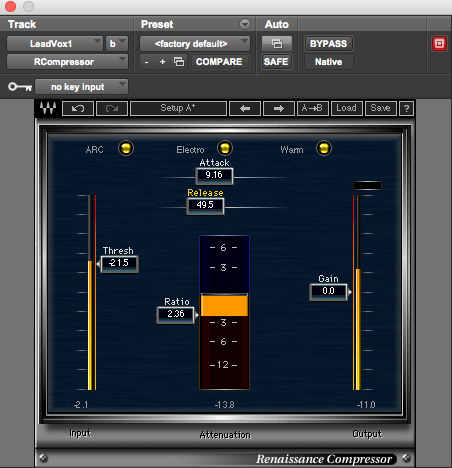This screenshot has width=452, height=468.
Task: Click the Track header label
Action: pos(22,24)
